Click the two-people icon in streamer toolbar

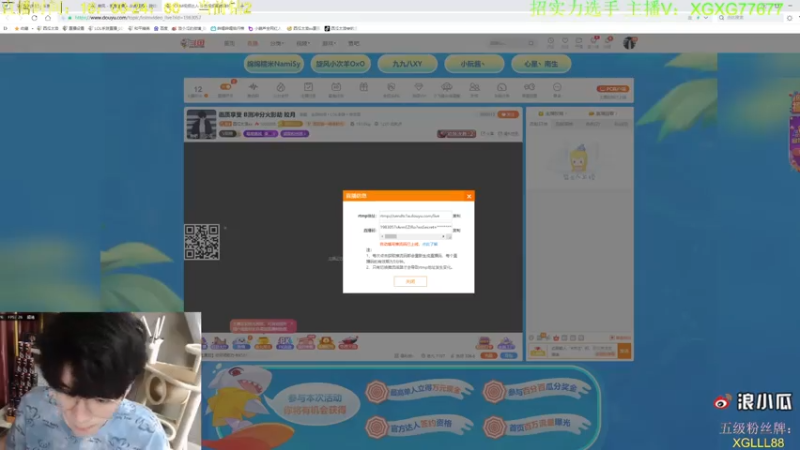(x=474, y=87)
